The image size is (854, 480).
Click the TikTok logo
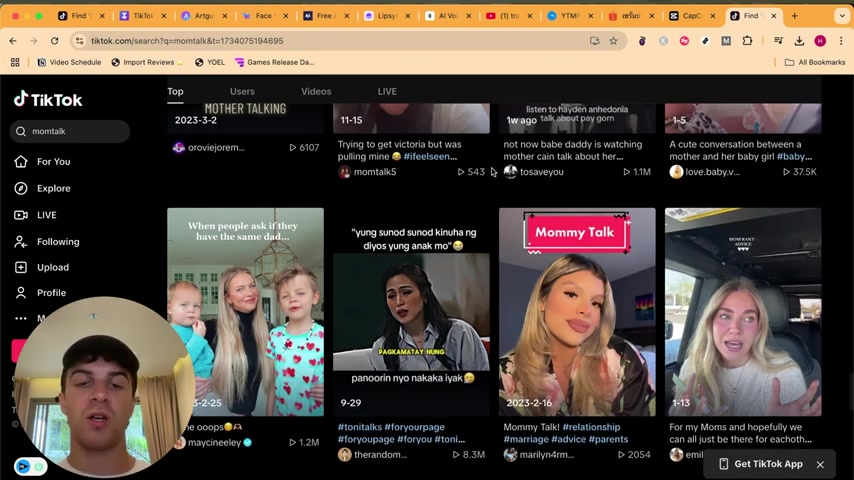coord(48,100)
